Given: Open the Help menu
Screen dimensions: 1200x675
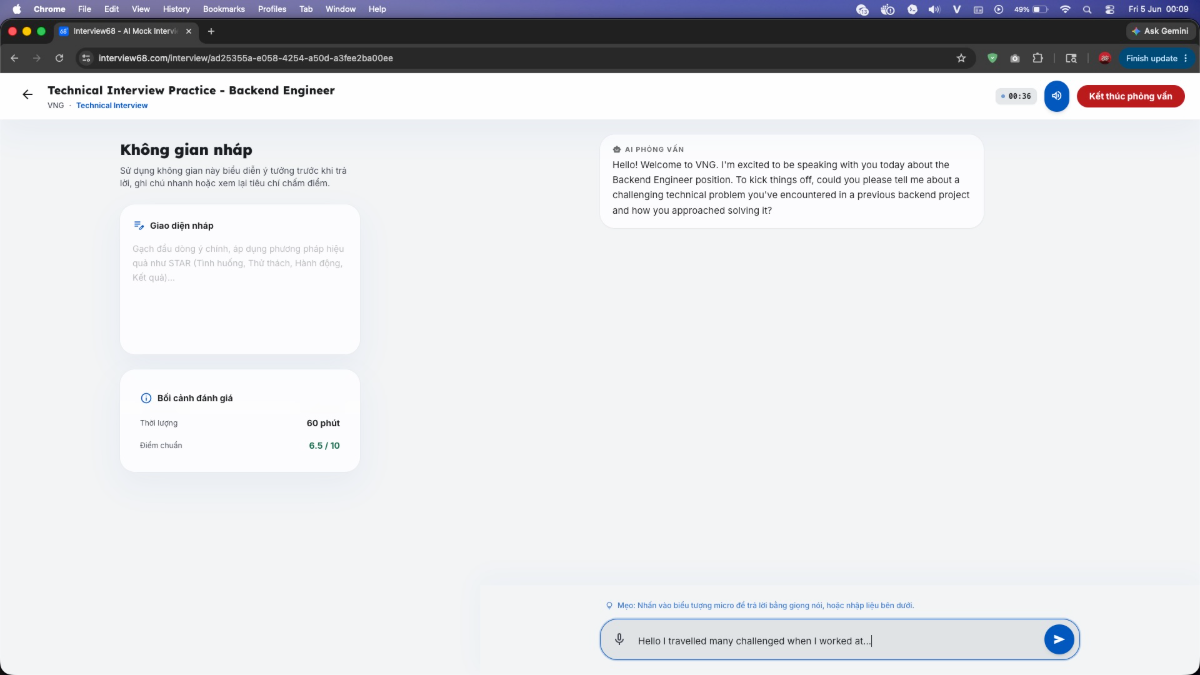Looking at the screenshot, I should tap(377, 9).
